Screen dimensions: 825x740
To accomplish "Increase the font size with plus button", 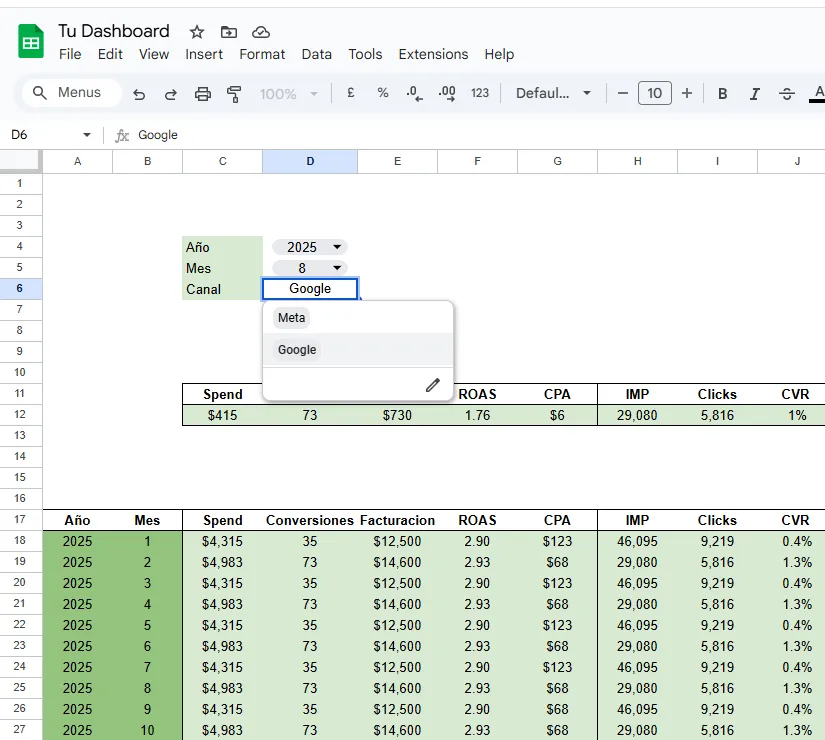I will pyautogui.click(x=687, y=93).
